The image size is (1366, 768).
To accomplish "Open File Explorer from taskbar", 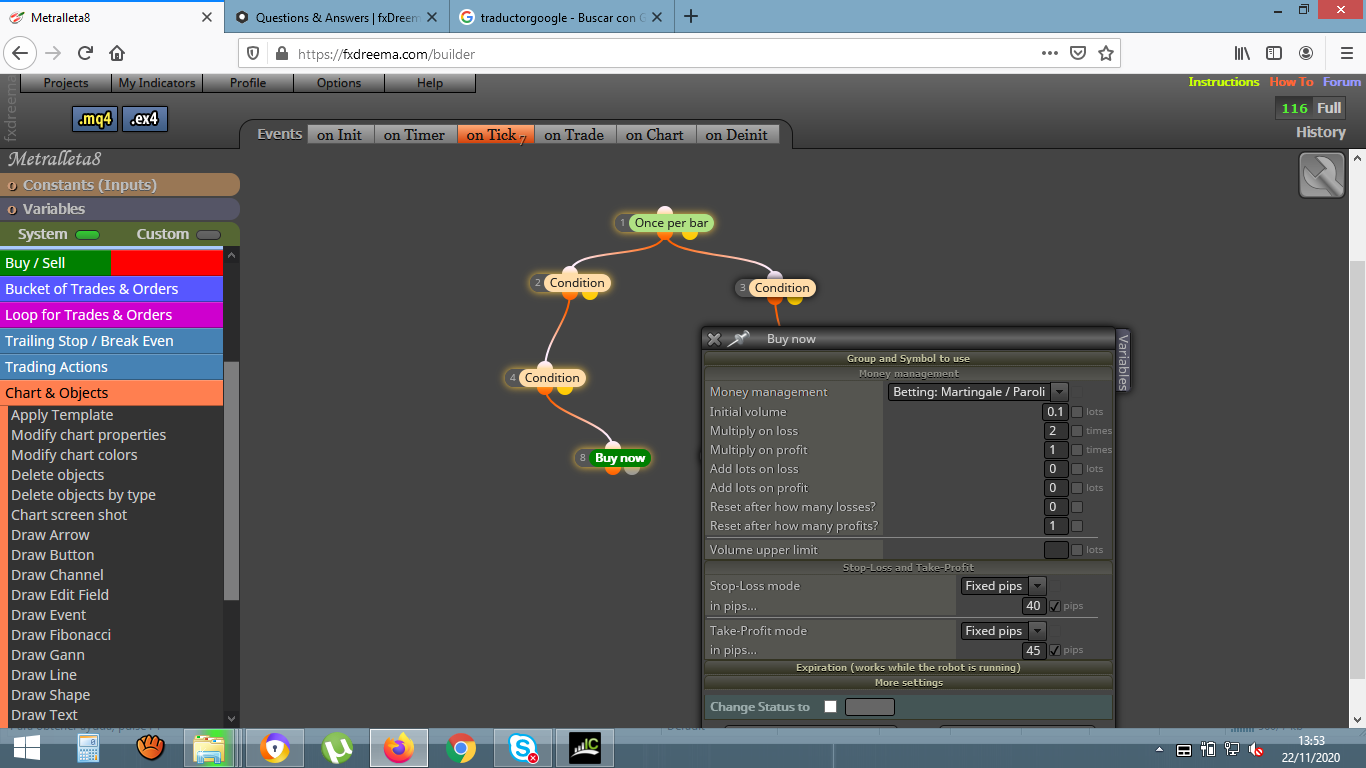I will (x=211, y=747).
